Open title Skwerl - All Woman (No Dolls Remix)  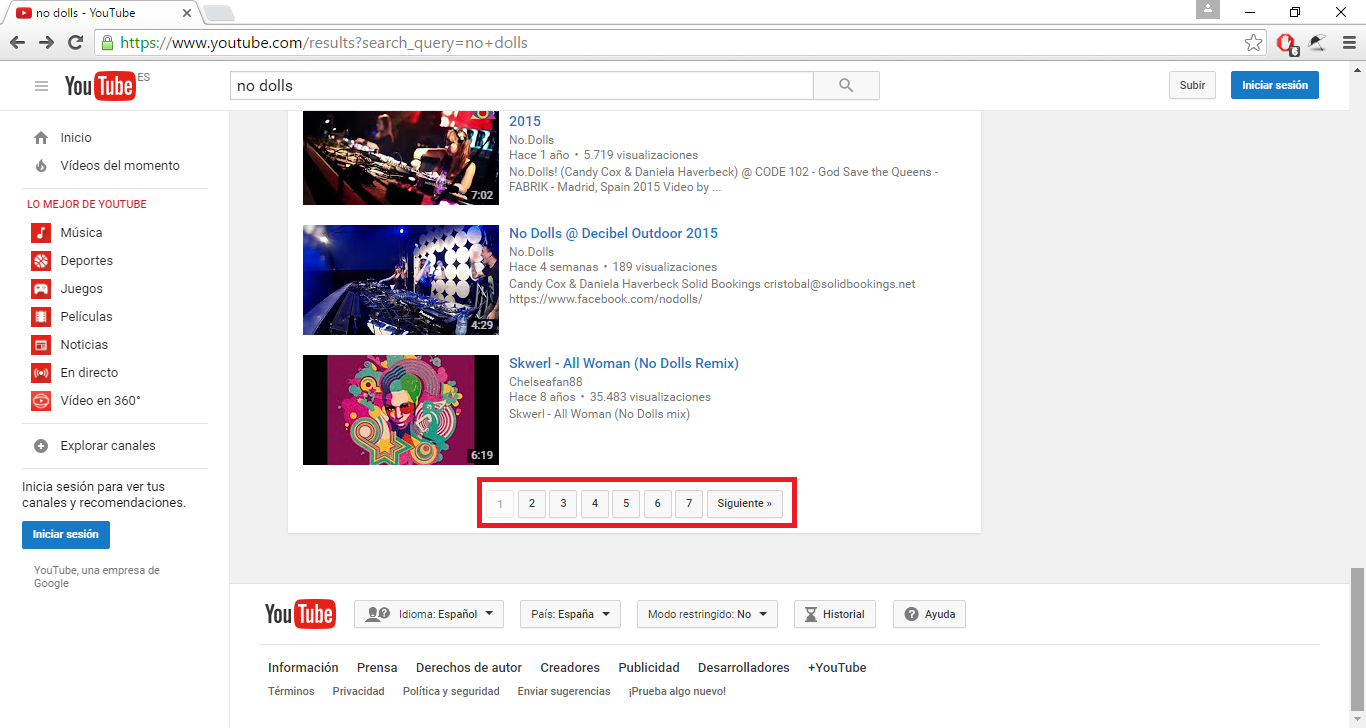[624, 363]
